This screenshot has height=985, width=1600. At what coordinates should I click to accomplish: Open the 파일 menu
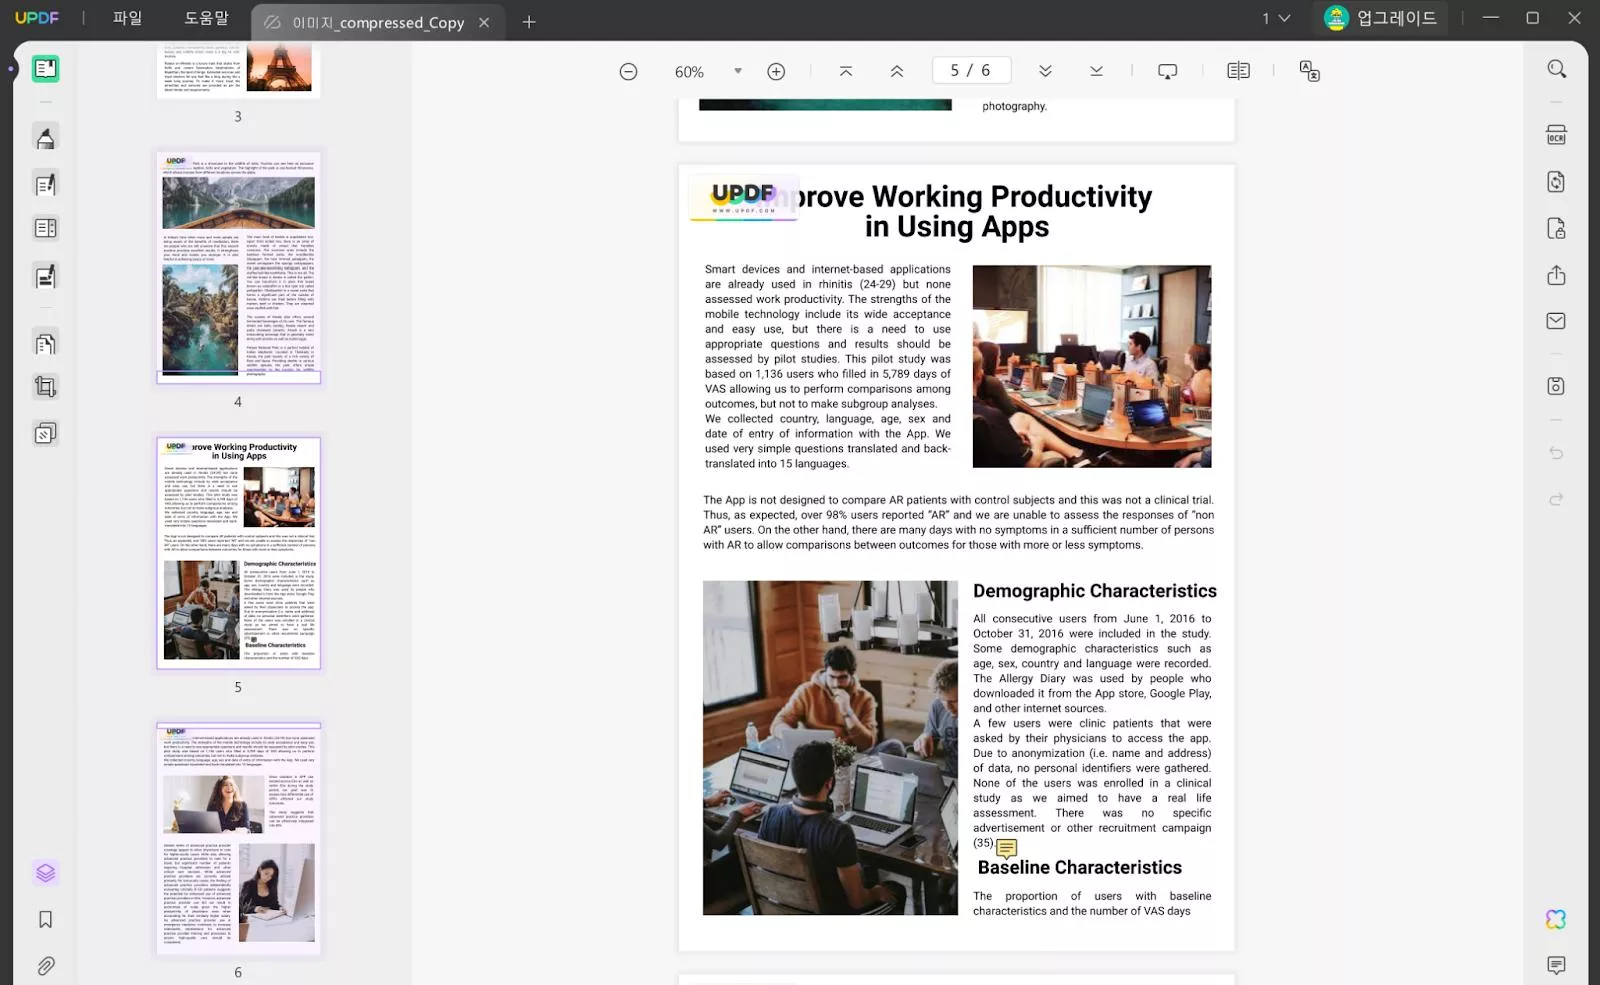(128, 19)
